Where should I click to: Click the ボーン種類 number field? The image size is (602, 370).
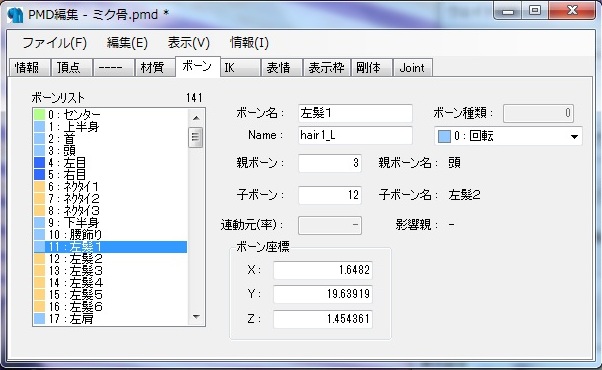pos(539,113)
